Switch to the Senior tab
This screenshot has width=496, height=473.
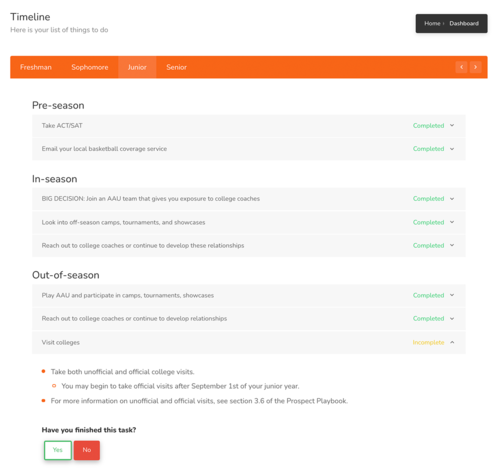176,67
